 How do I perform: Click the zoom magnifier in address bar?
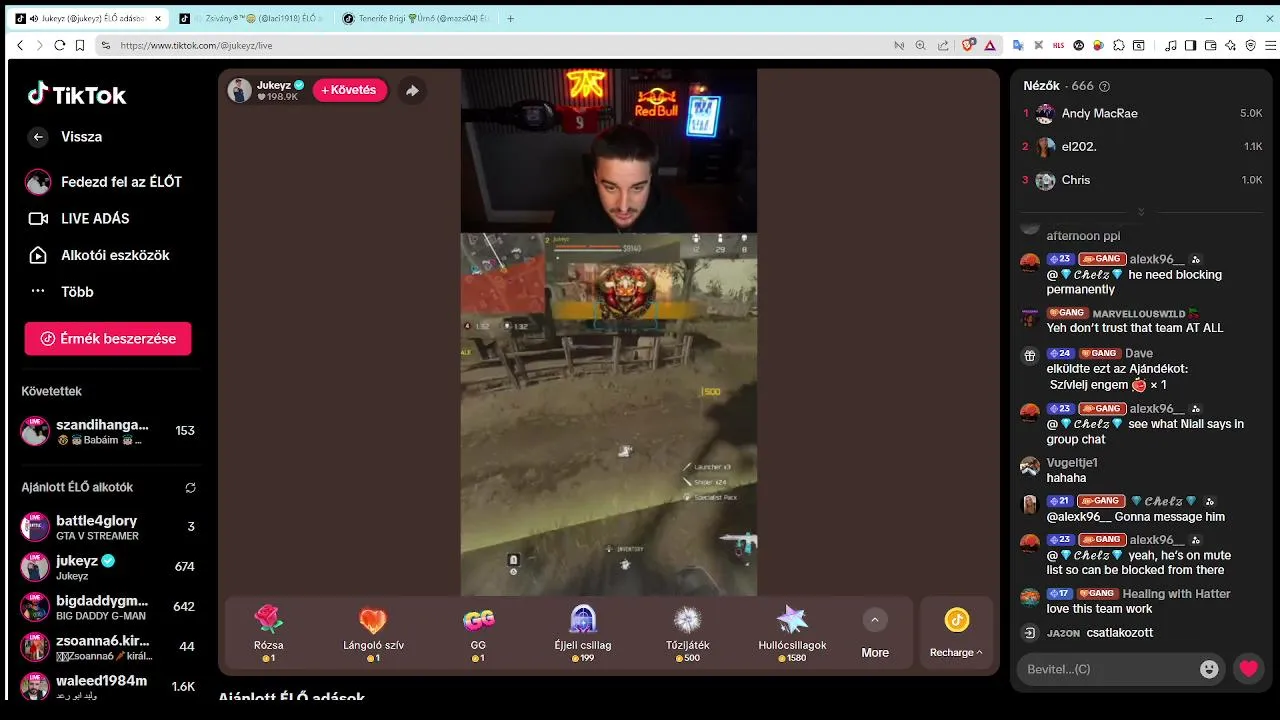(920, 45)
